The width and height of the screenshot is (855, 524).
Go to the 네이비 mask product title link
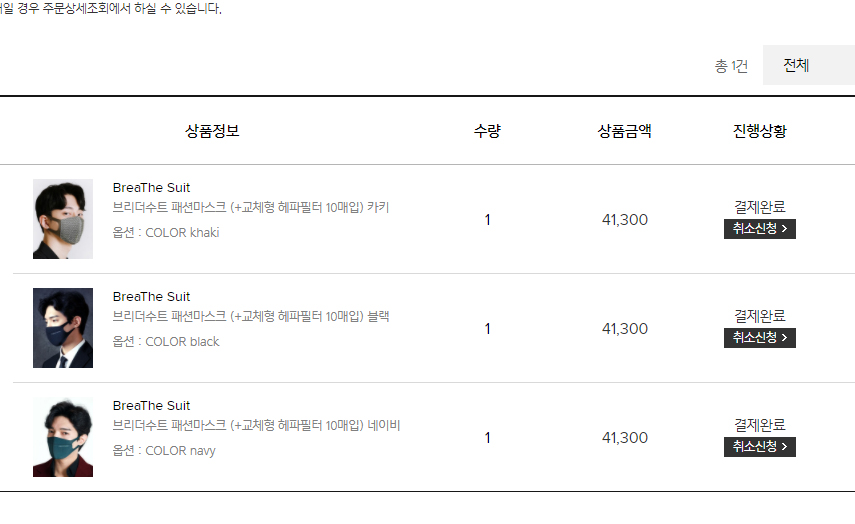pos(256,426)
